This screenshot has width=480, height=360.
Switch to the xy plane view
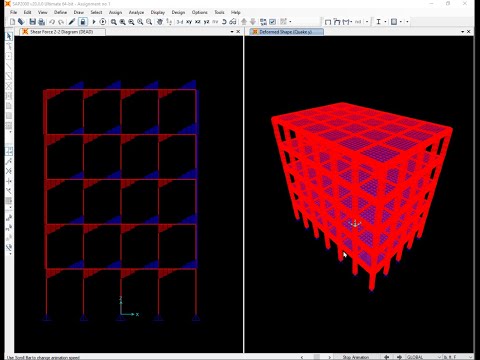coord(189,22)
